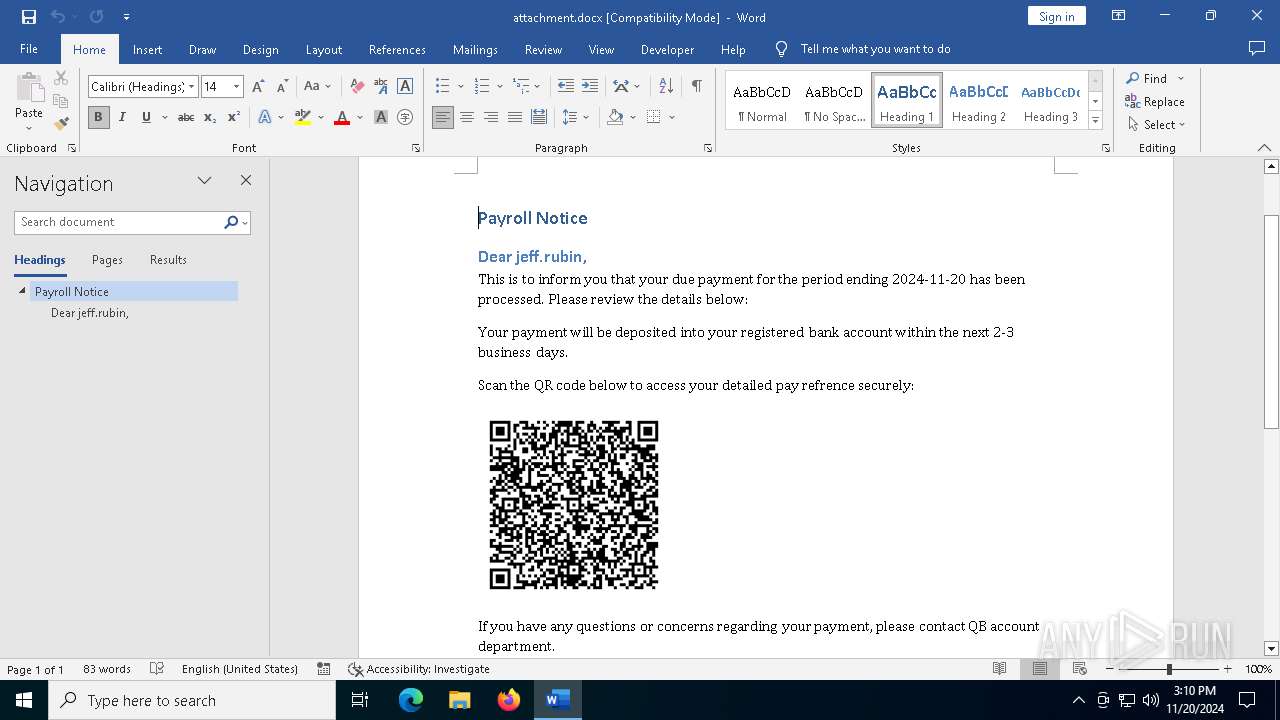Screen dimensions: 1280x720
Task: Apply the red Font Color
Action: tap(342, 117)
